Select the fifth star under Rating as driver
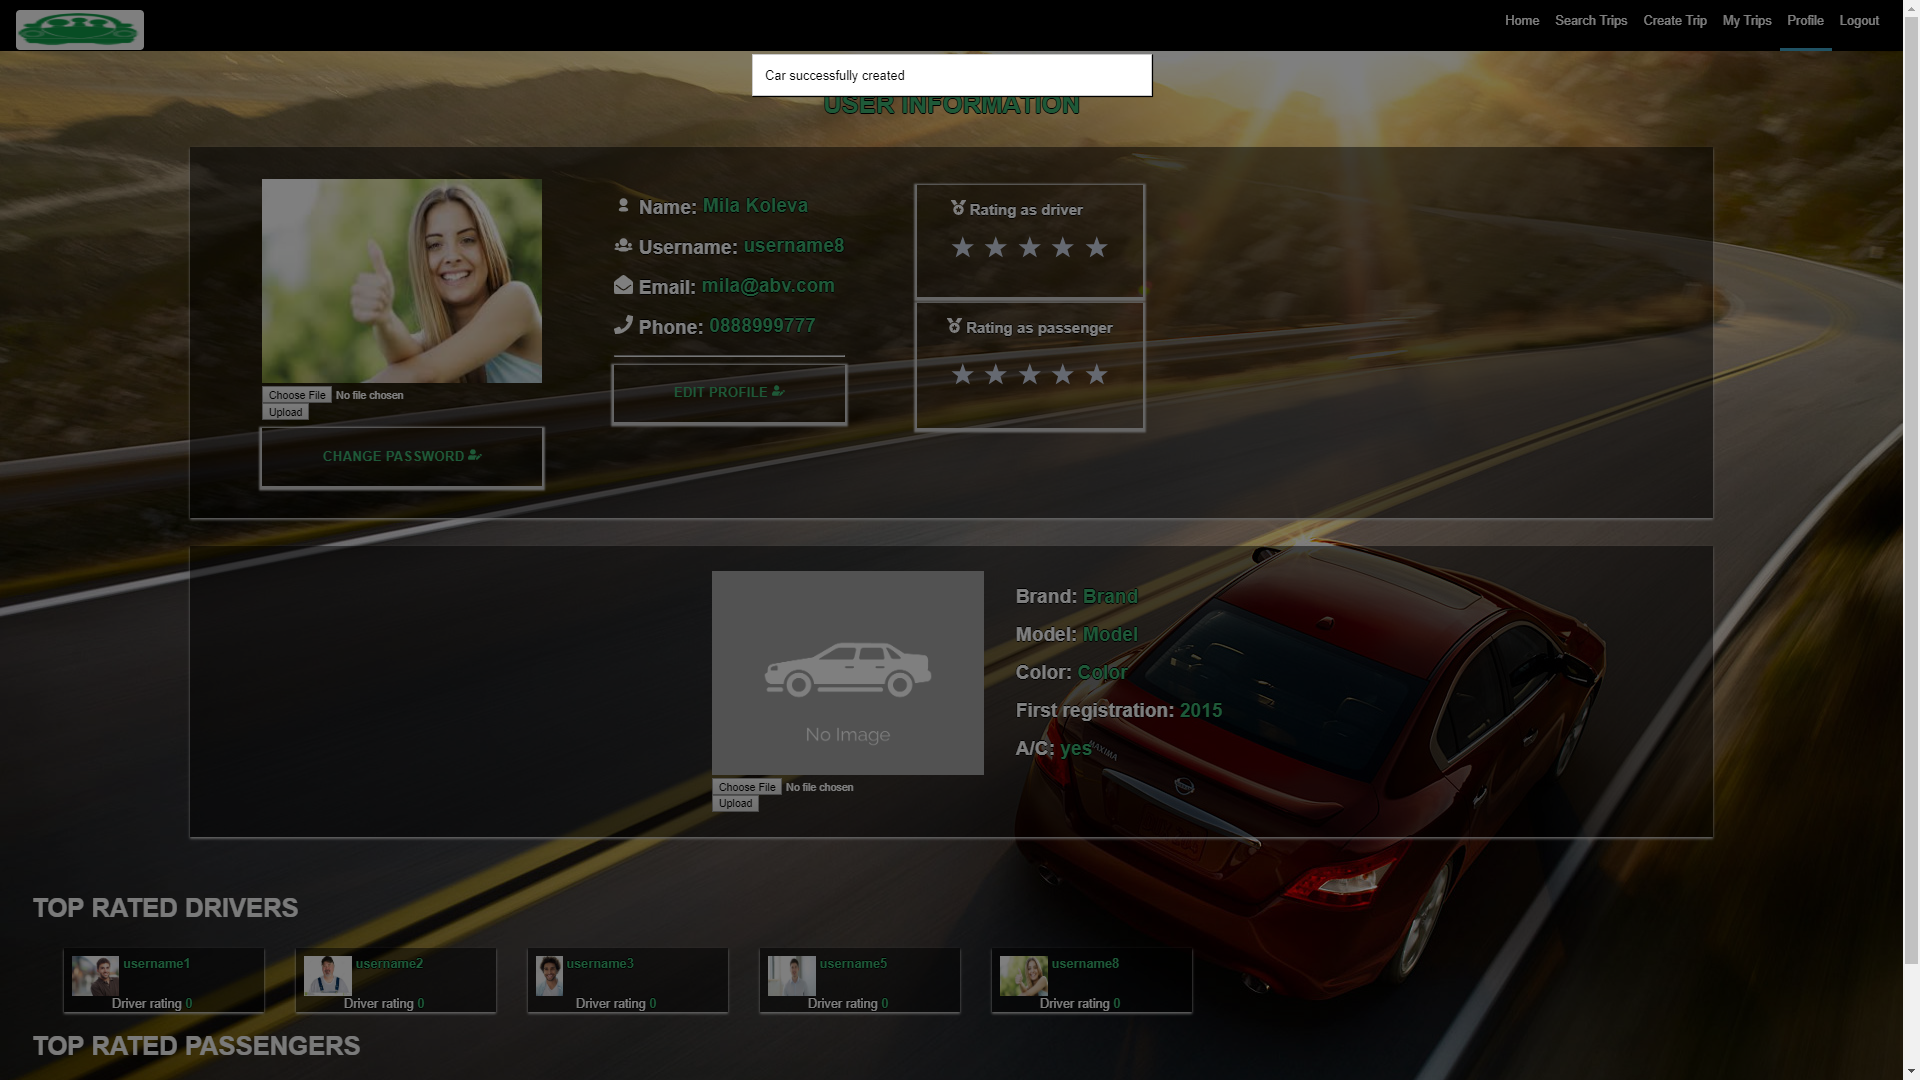This screenshot has width=1920, height=1080. tap(1096, 247)
